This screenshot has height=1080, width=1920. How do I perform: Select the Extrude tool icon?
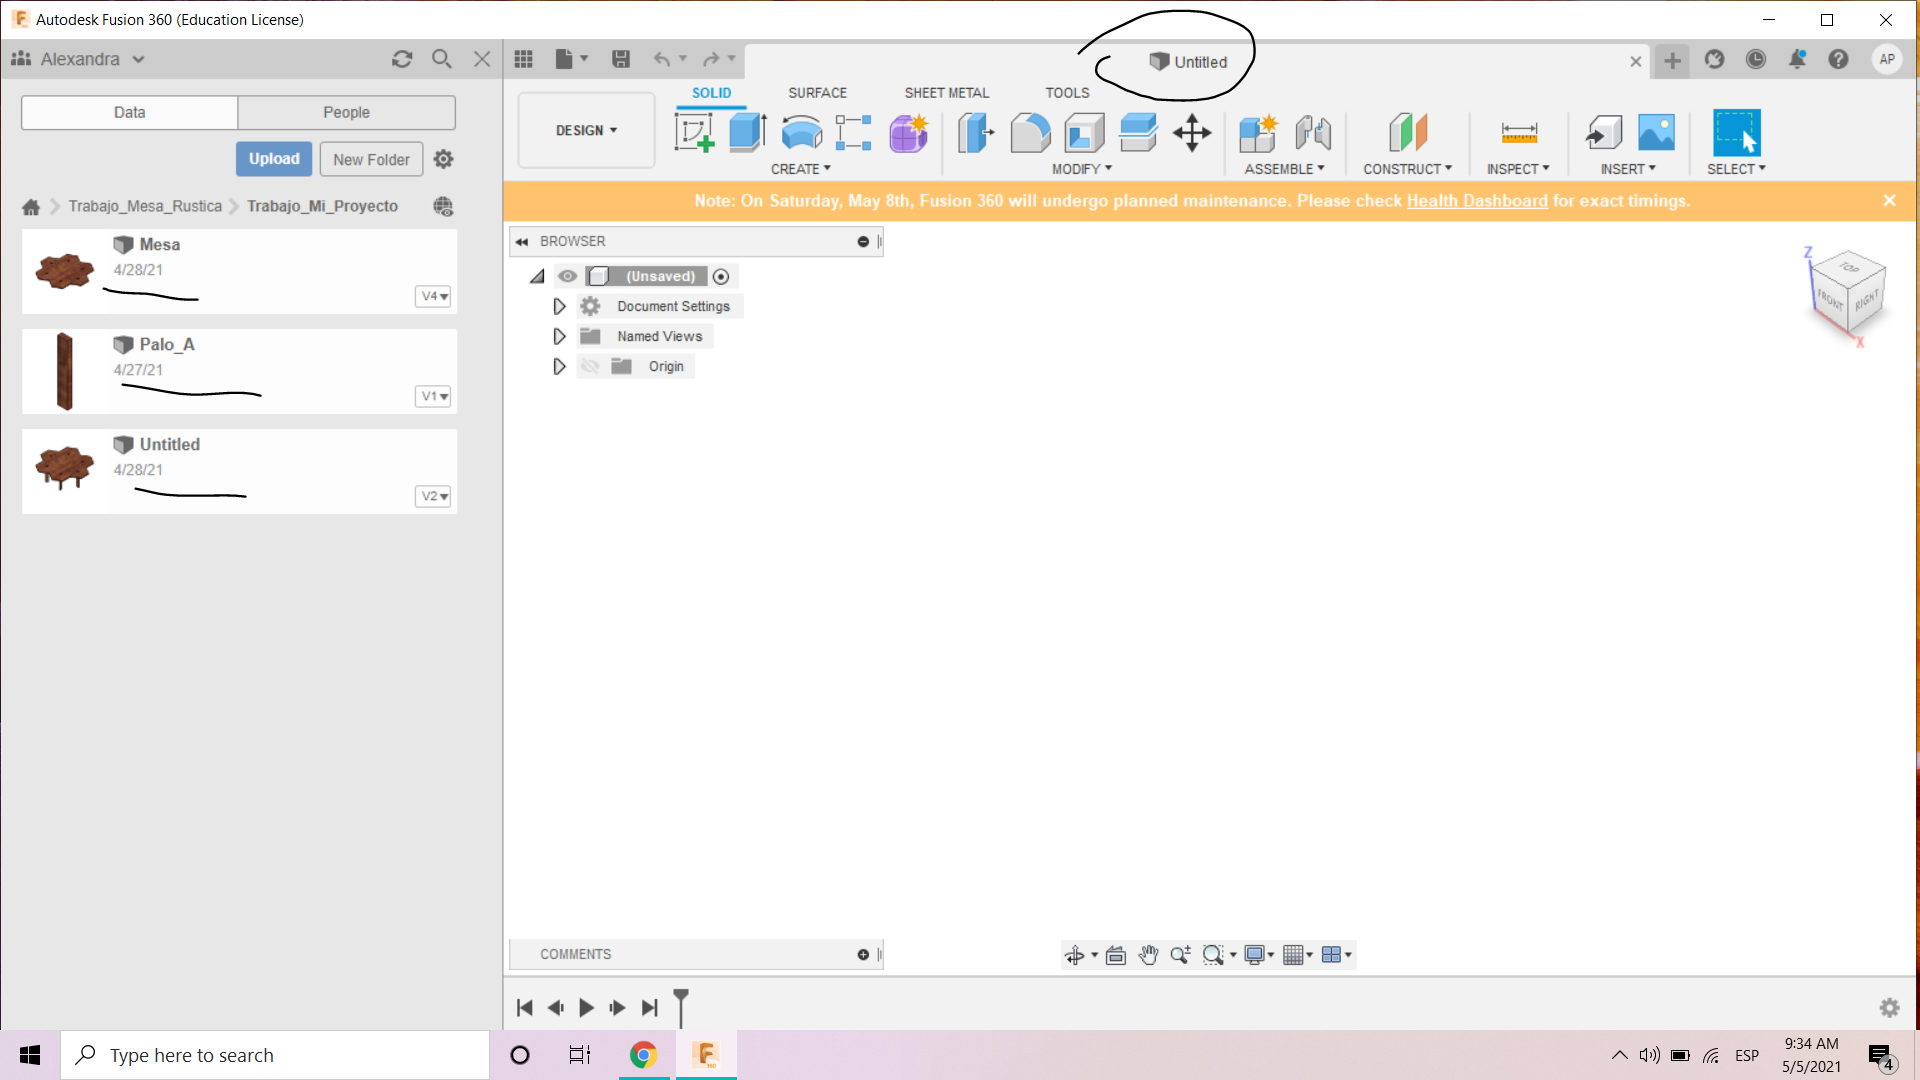click(747, 132)
